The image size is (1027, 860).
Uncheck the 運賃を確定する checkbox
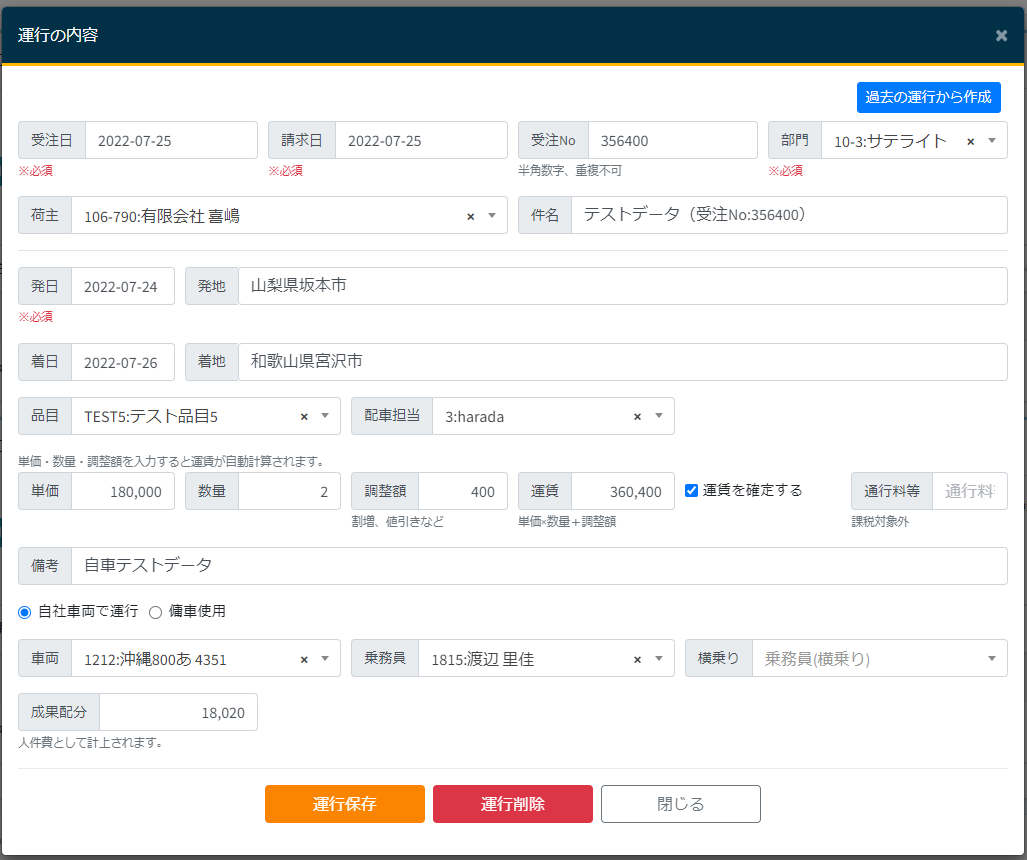pos(690,489)
